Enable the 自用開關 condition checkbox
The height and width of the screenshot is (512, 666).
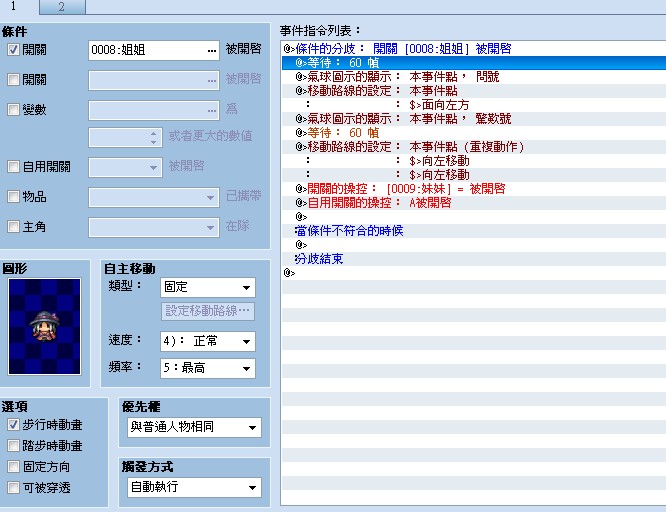[x=13, y=167]
